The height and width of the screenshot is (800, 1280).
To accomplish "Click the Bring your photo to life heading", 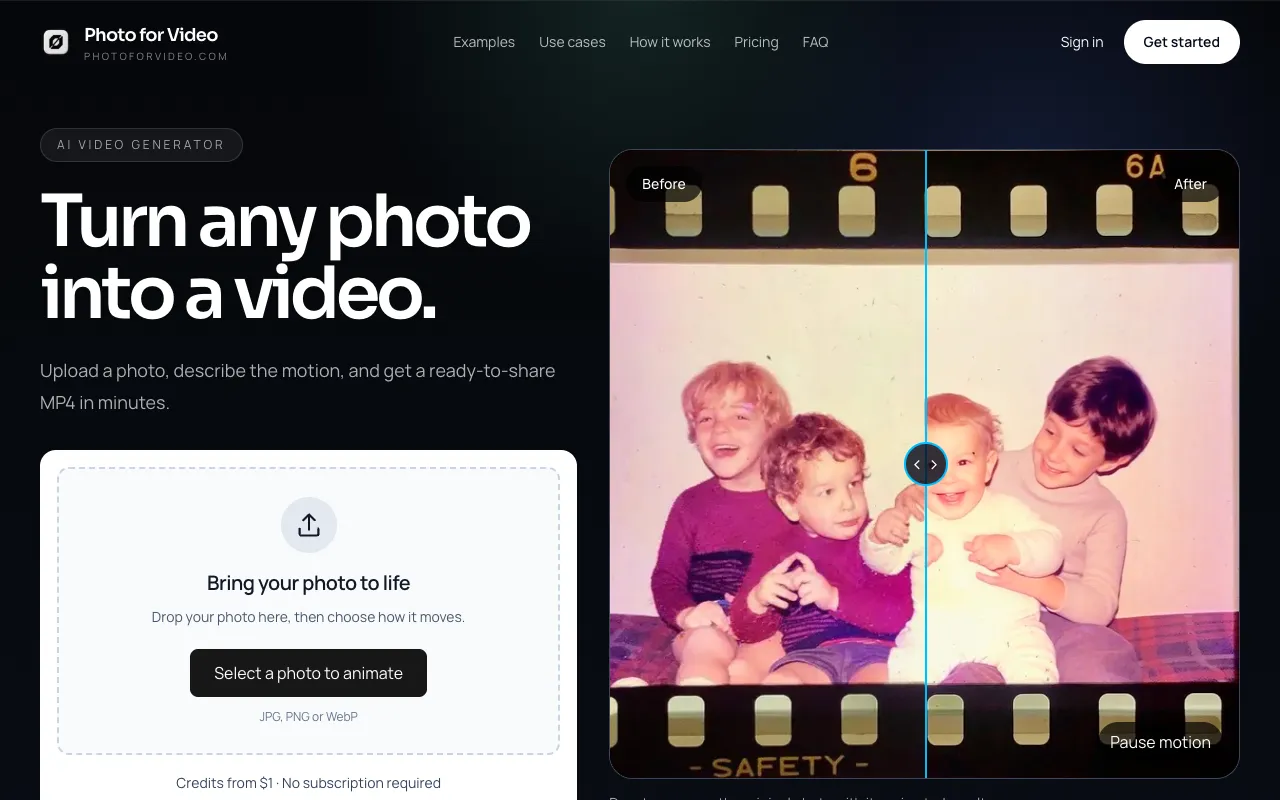I will point(308,583).
